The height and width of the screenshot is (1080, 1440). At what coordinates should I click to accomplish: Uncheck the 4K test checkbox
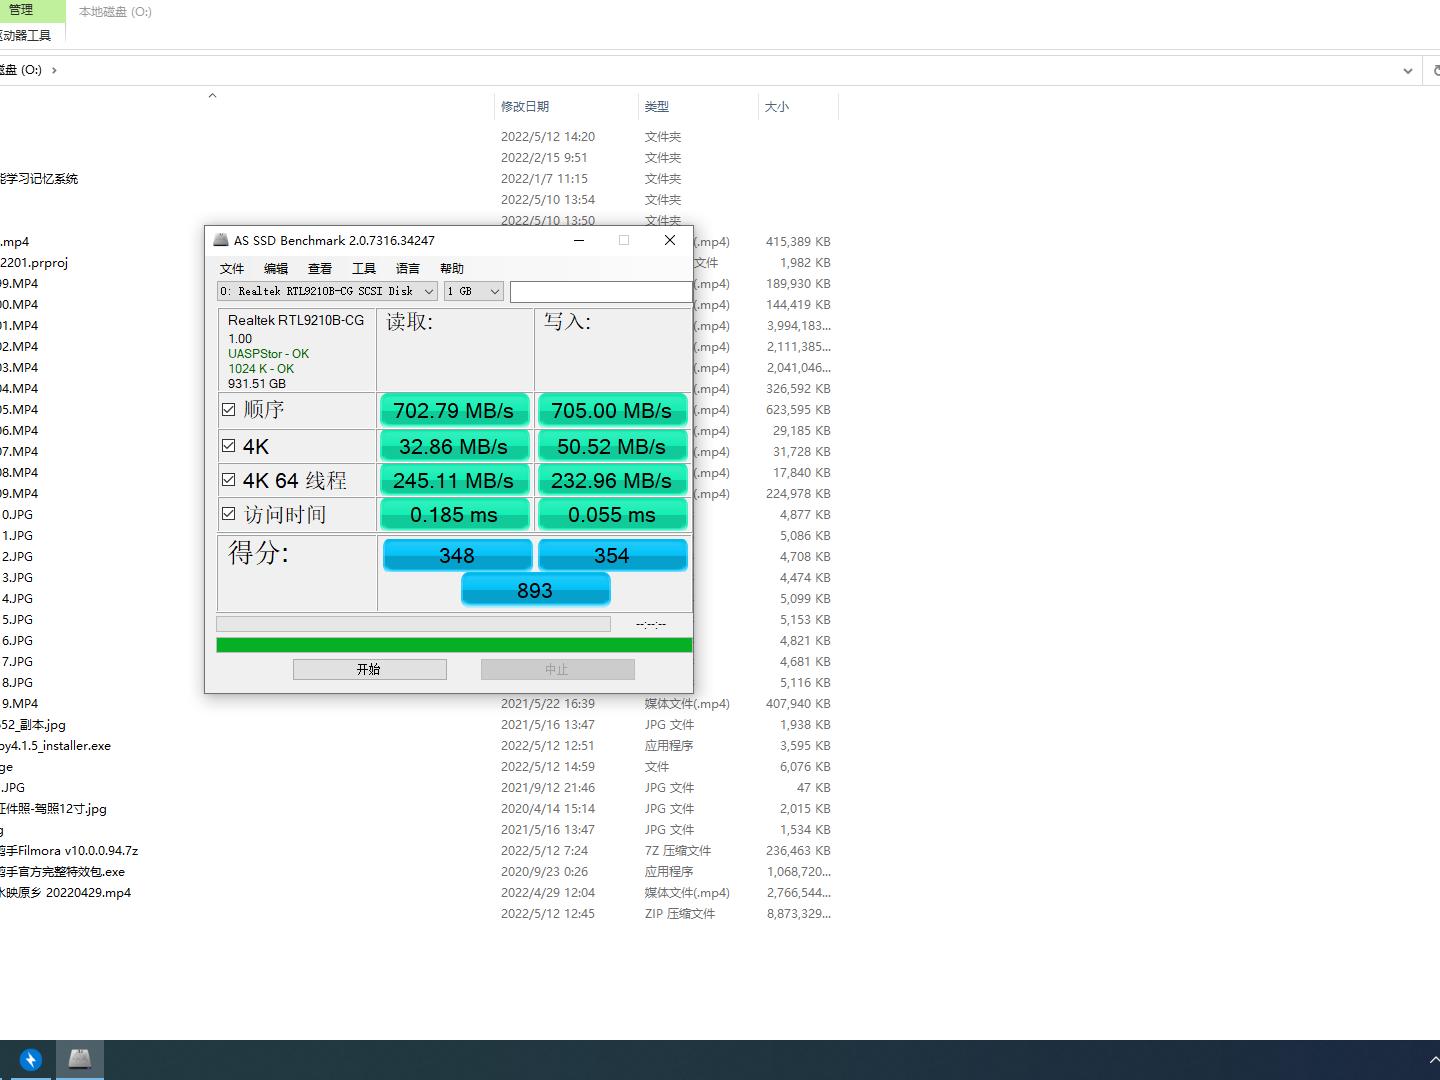[229, 446]
